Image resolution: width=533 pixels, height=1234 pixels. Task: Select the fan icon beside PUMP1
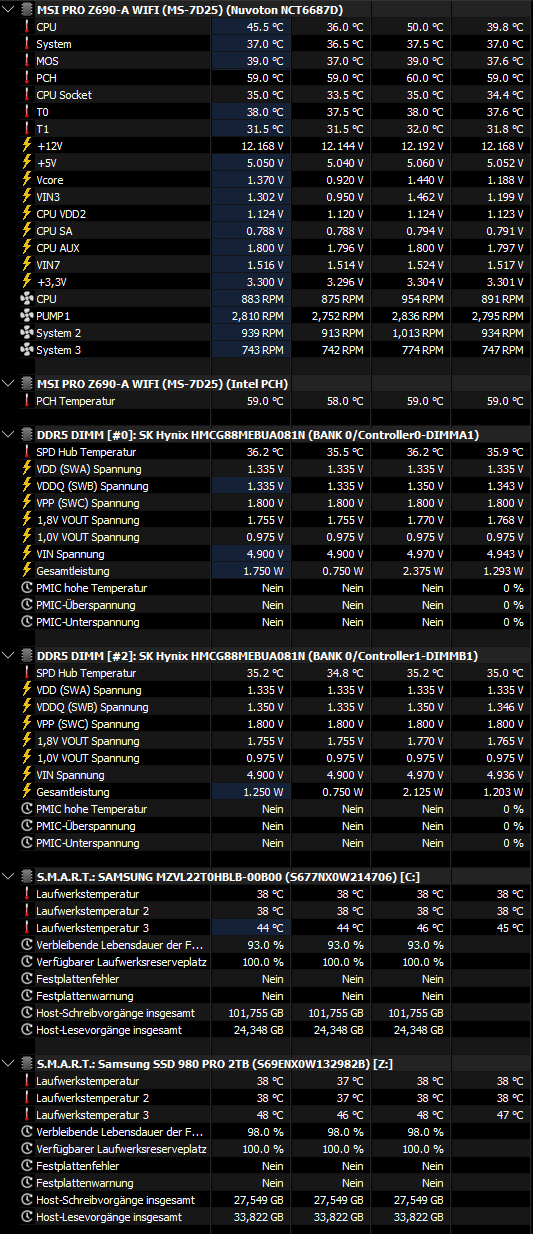26,316
